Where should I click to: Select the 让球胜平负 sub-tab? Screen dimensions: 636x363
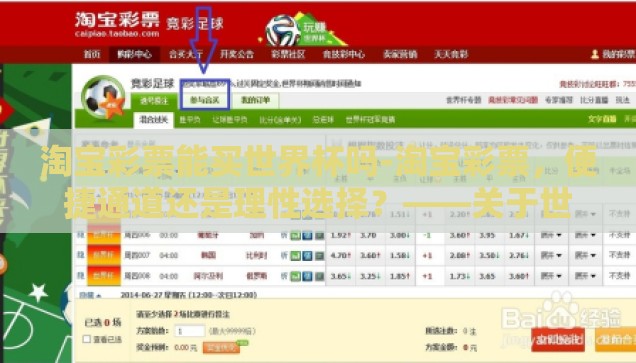(230, 120)
